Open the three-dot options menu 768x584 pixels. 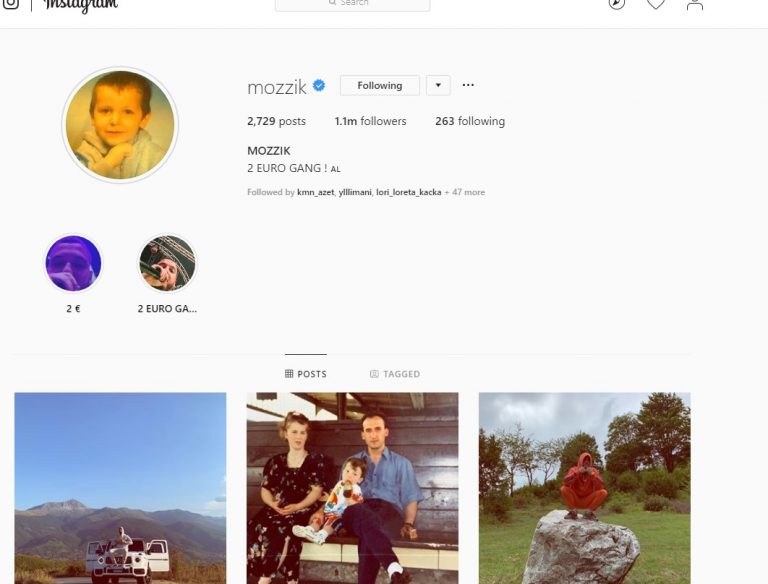(x=468, y=85)
